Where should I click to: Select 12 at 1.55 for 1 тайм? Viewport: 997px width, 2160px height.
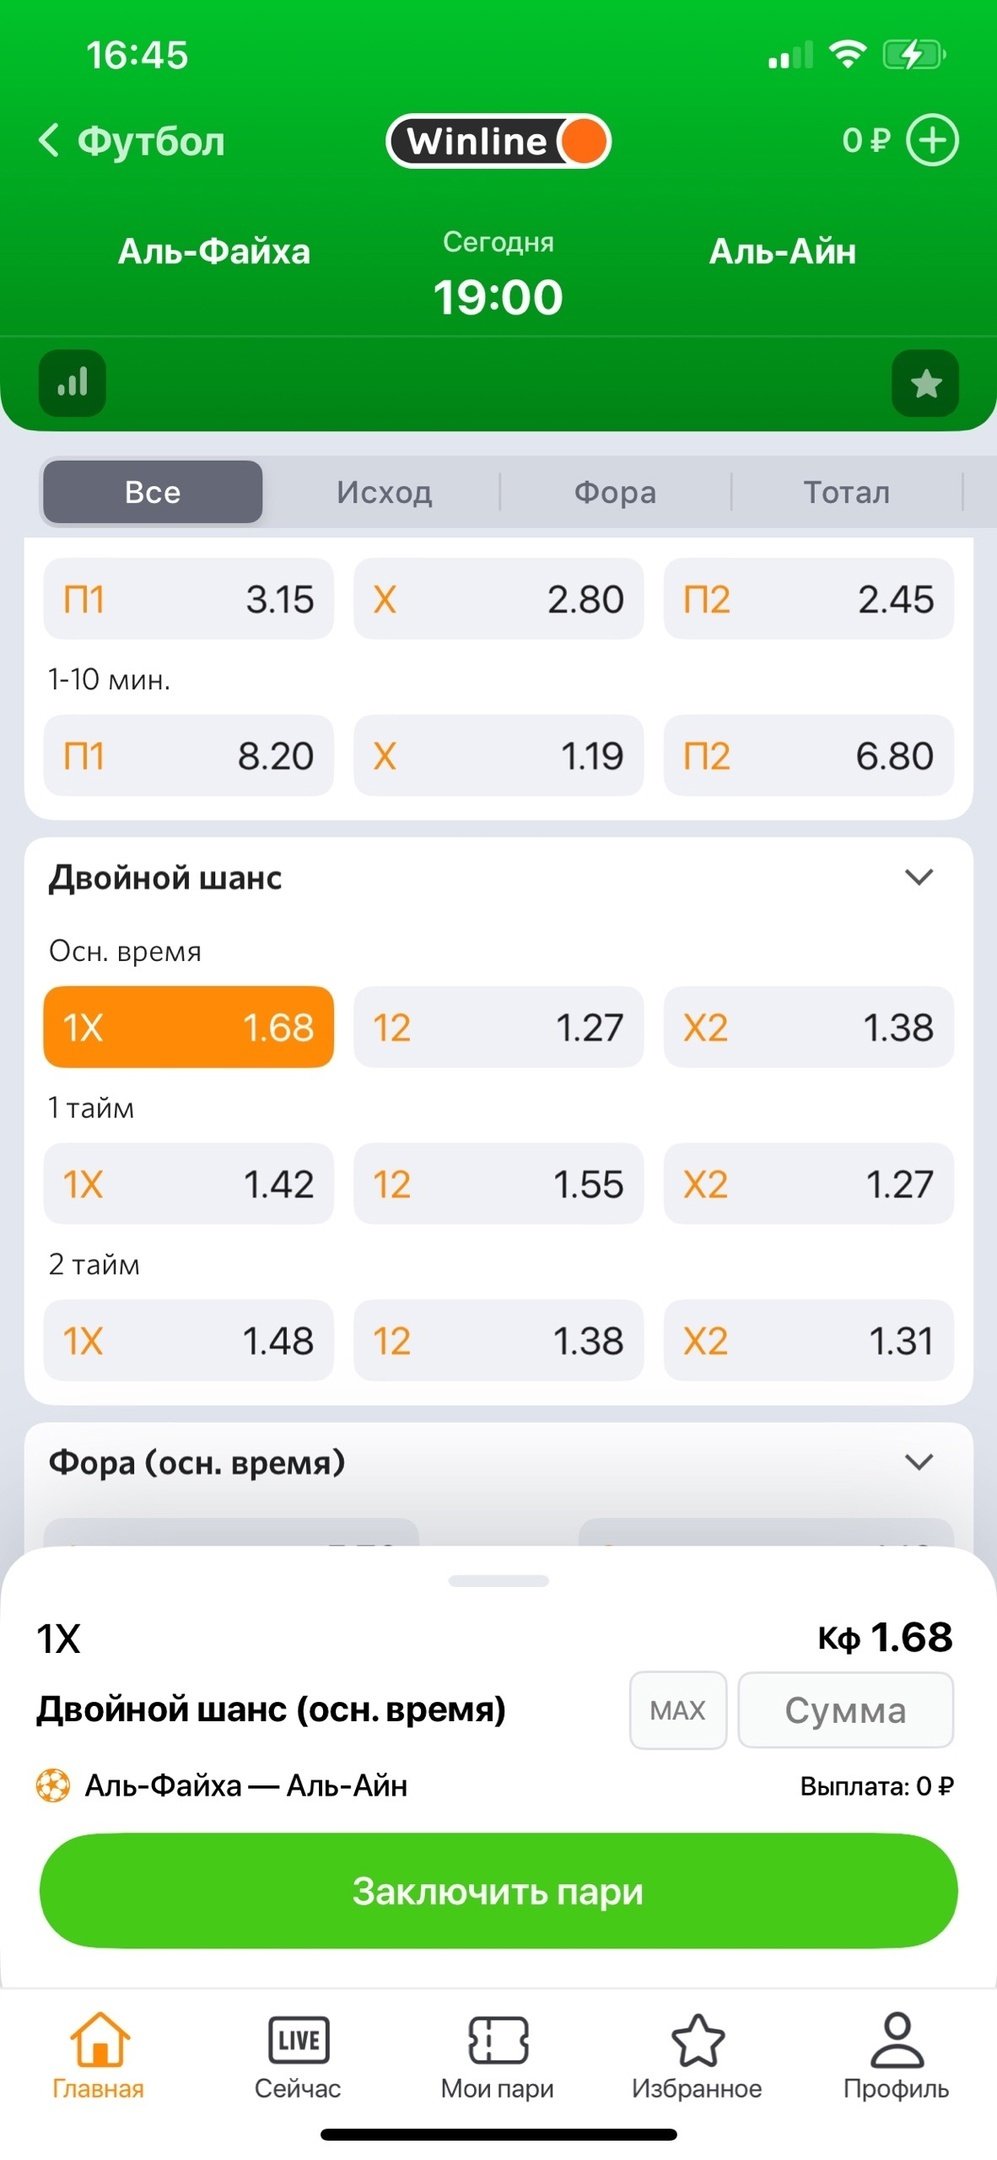click(498, 1184)
